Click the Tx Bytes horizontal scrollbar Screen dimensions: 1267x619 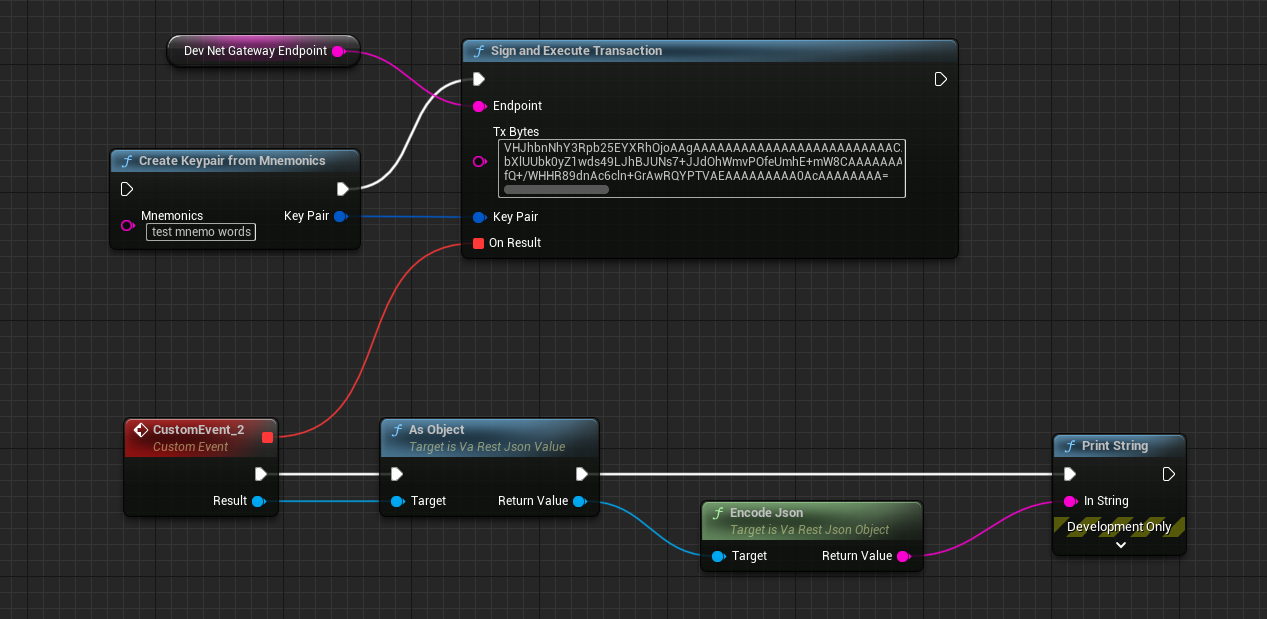(556, 189)
